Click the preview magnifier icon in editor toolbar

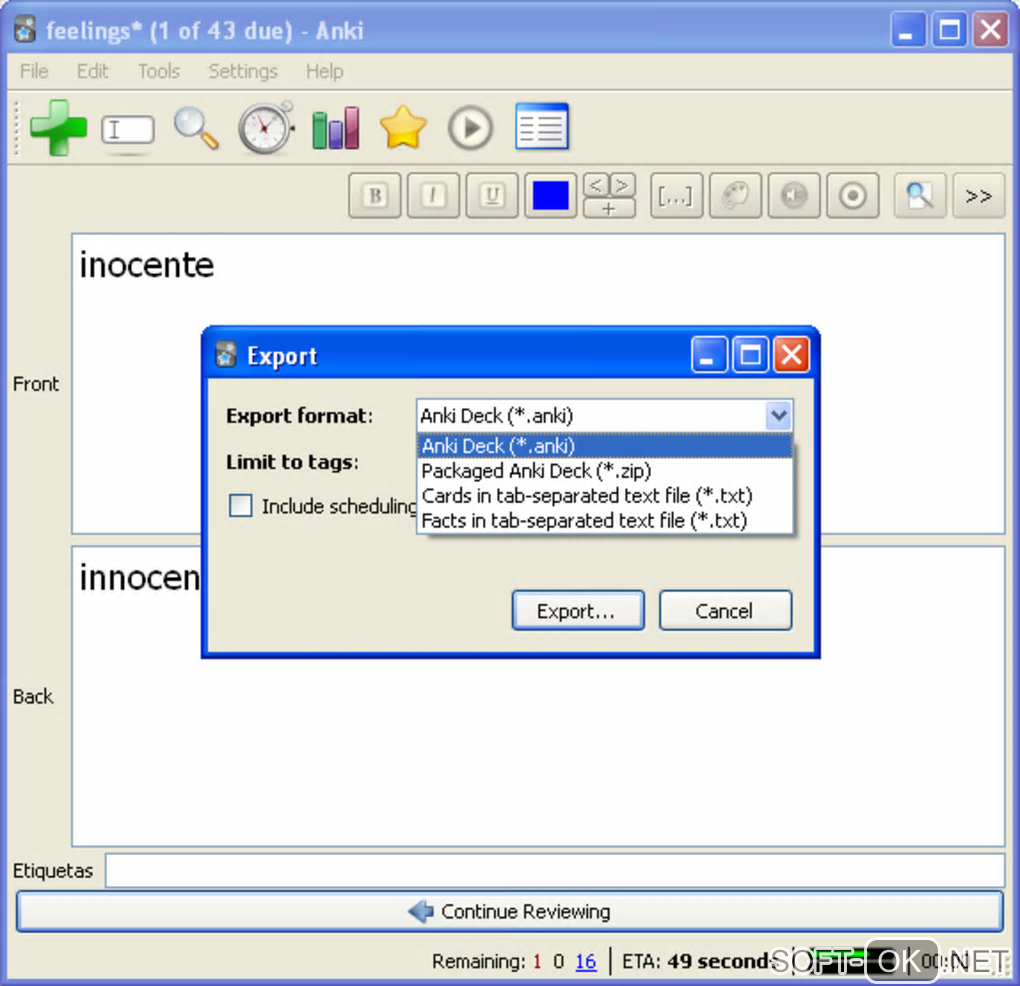920,196
